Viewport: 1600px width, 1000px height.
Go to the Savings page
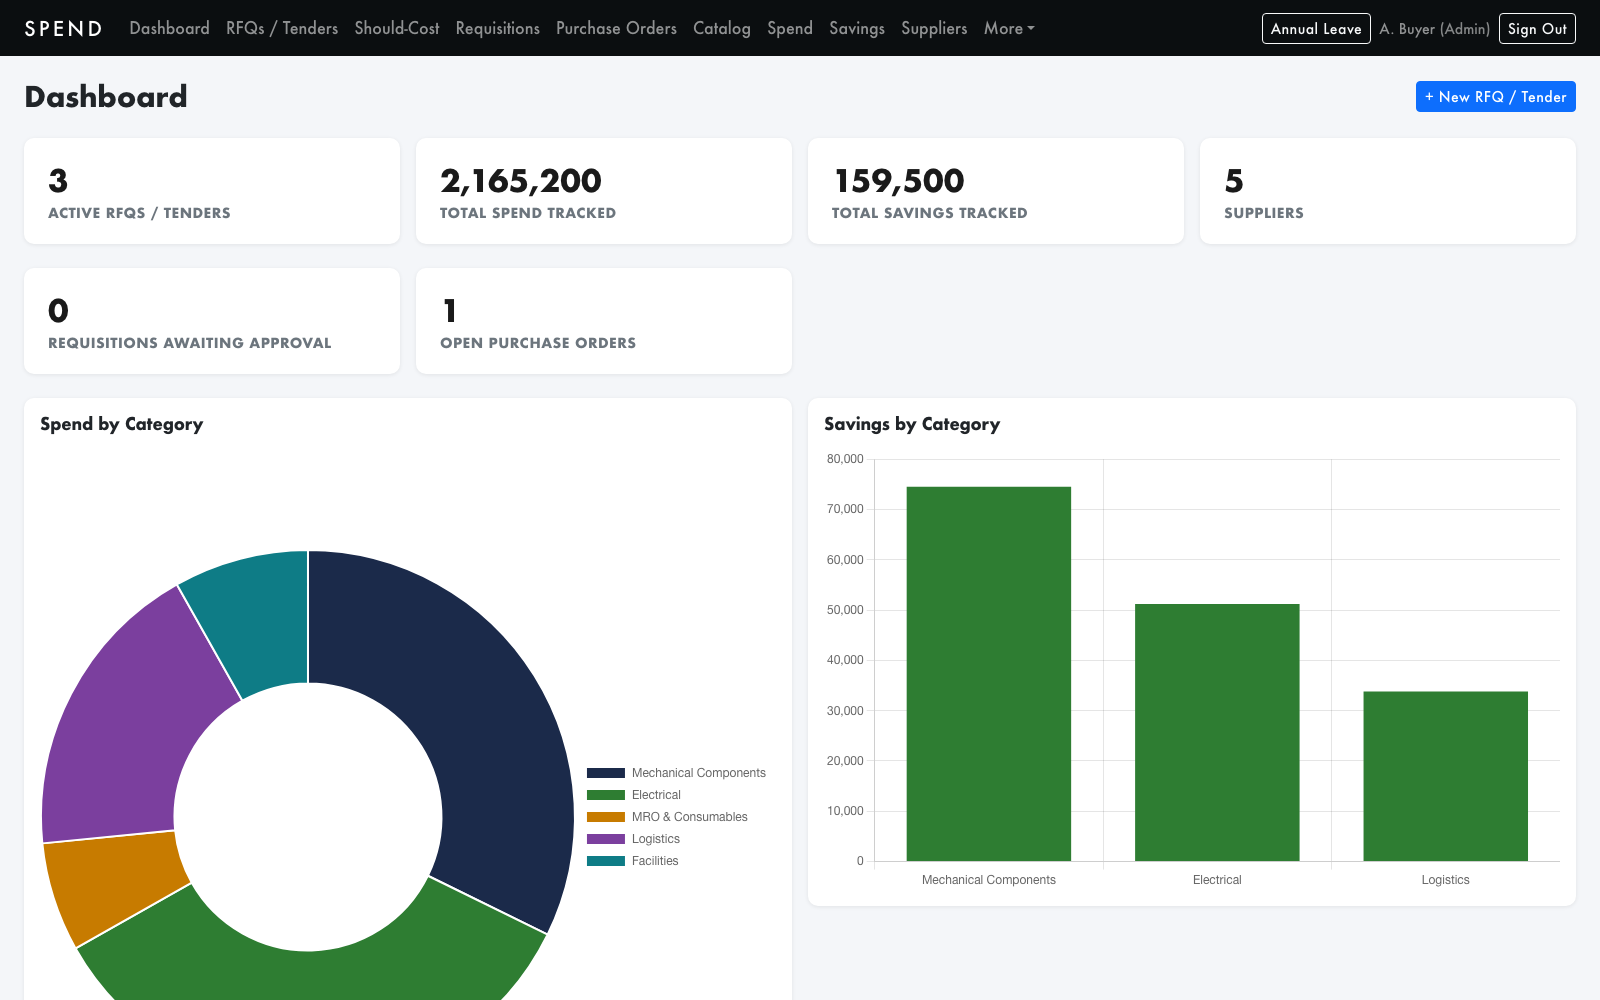pyautogui.click(x=856, y=28)
